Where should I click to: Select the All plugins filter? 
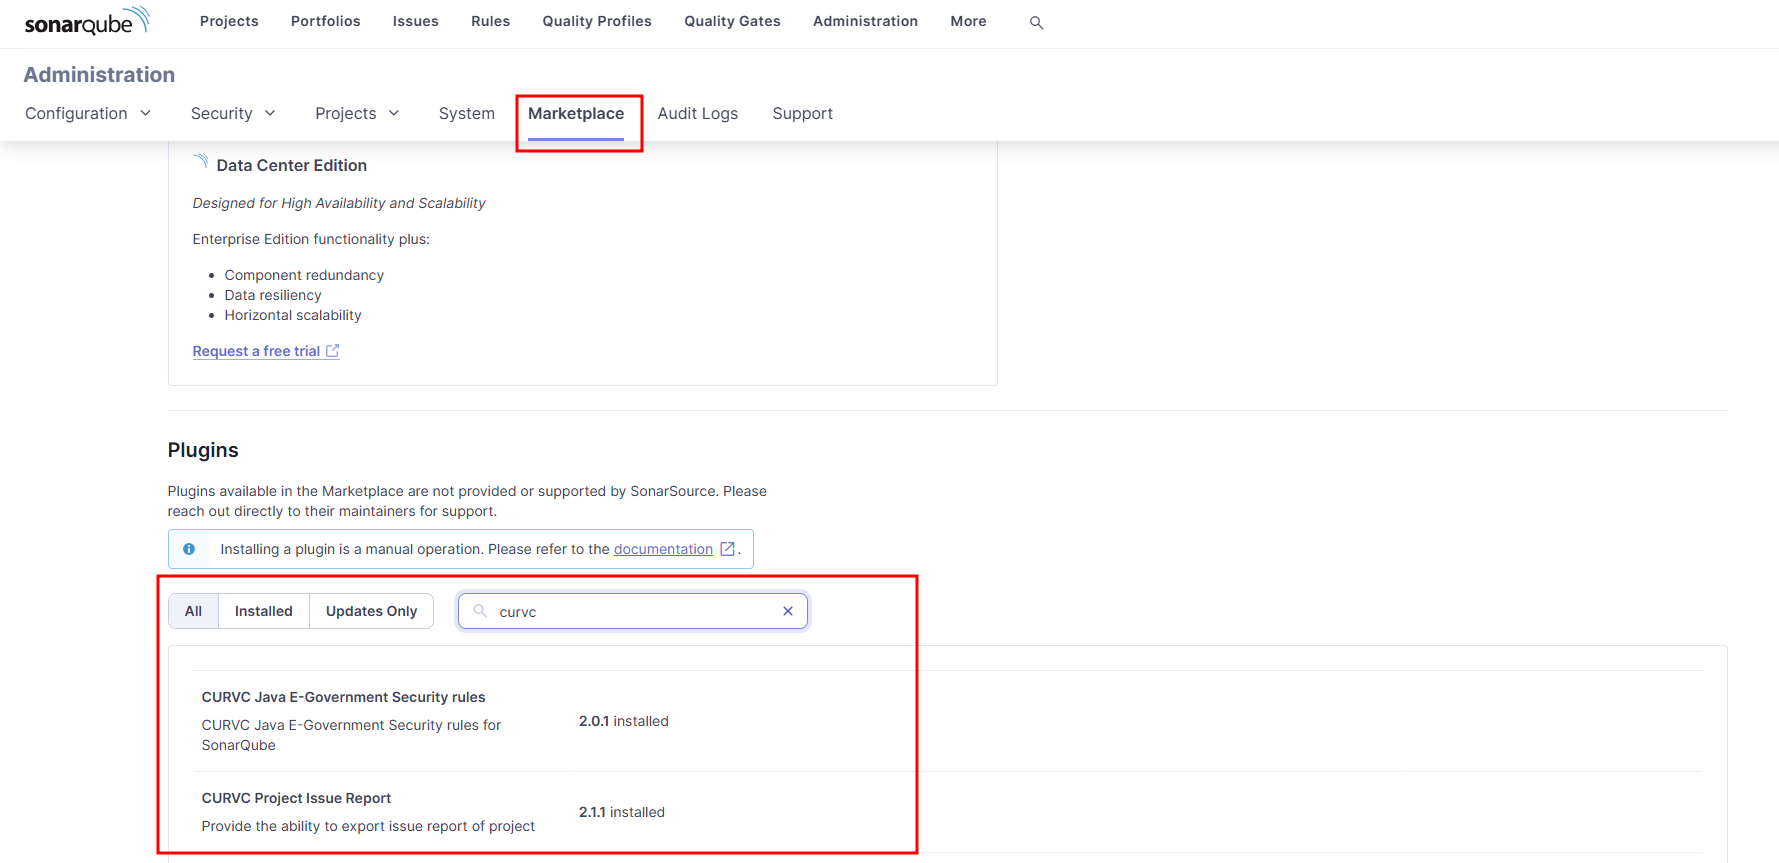click(x=194, y=611)
